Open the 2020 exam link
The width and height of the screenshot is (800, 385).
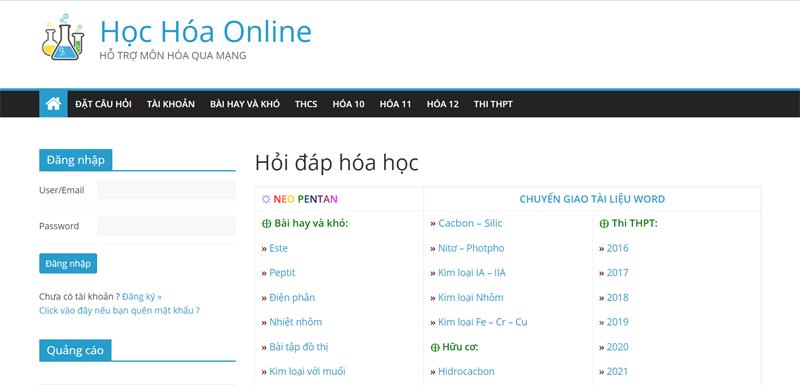pyautogui.click(x=617, y=347)
